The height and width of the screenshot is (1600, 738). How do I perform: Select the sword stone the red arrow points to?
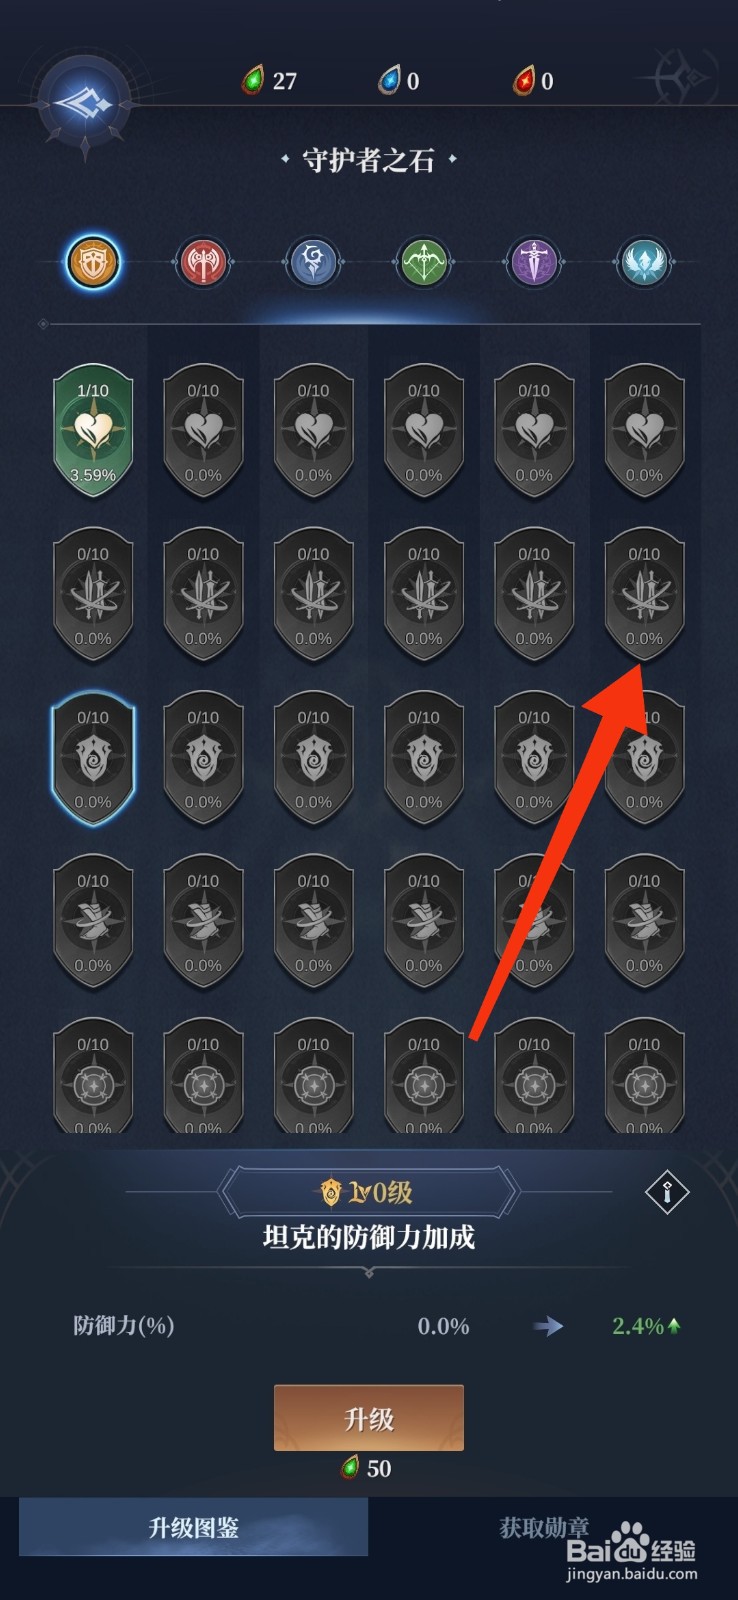[x=644, y=595]
